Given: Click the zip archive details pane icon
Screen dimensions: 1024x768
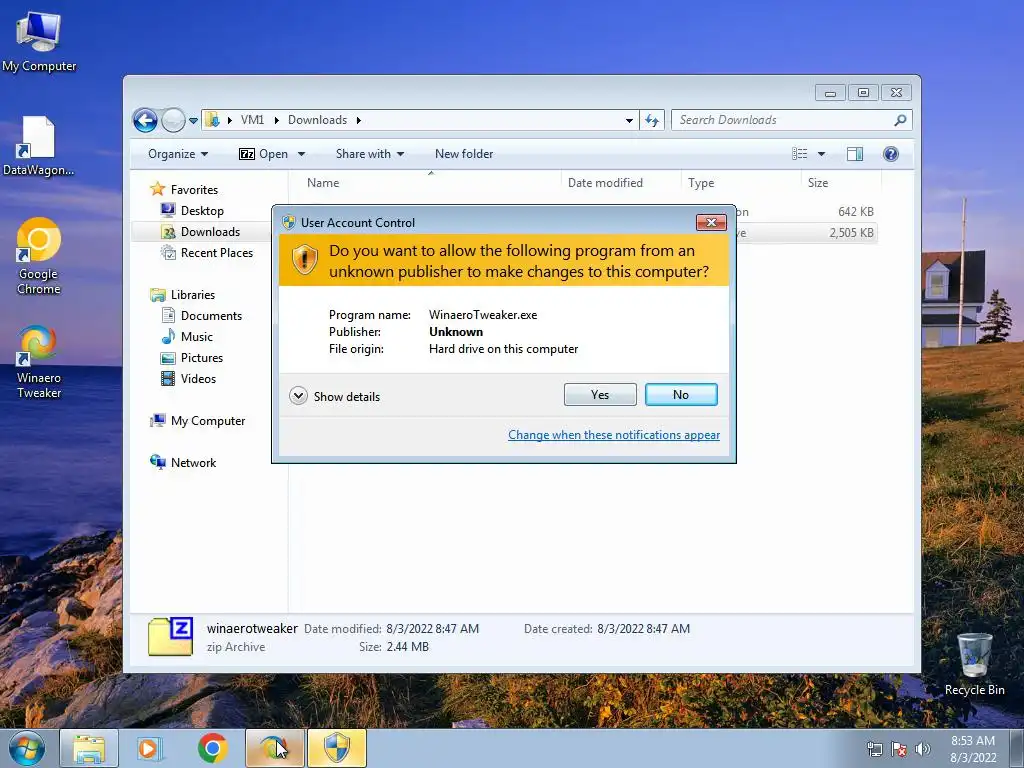Looking at the screenshot, I should click(170, 637).
